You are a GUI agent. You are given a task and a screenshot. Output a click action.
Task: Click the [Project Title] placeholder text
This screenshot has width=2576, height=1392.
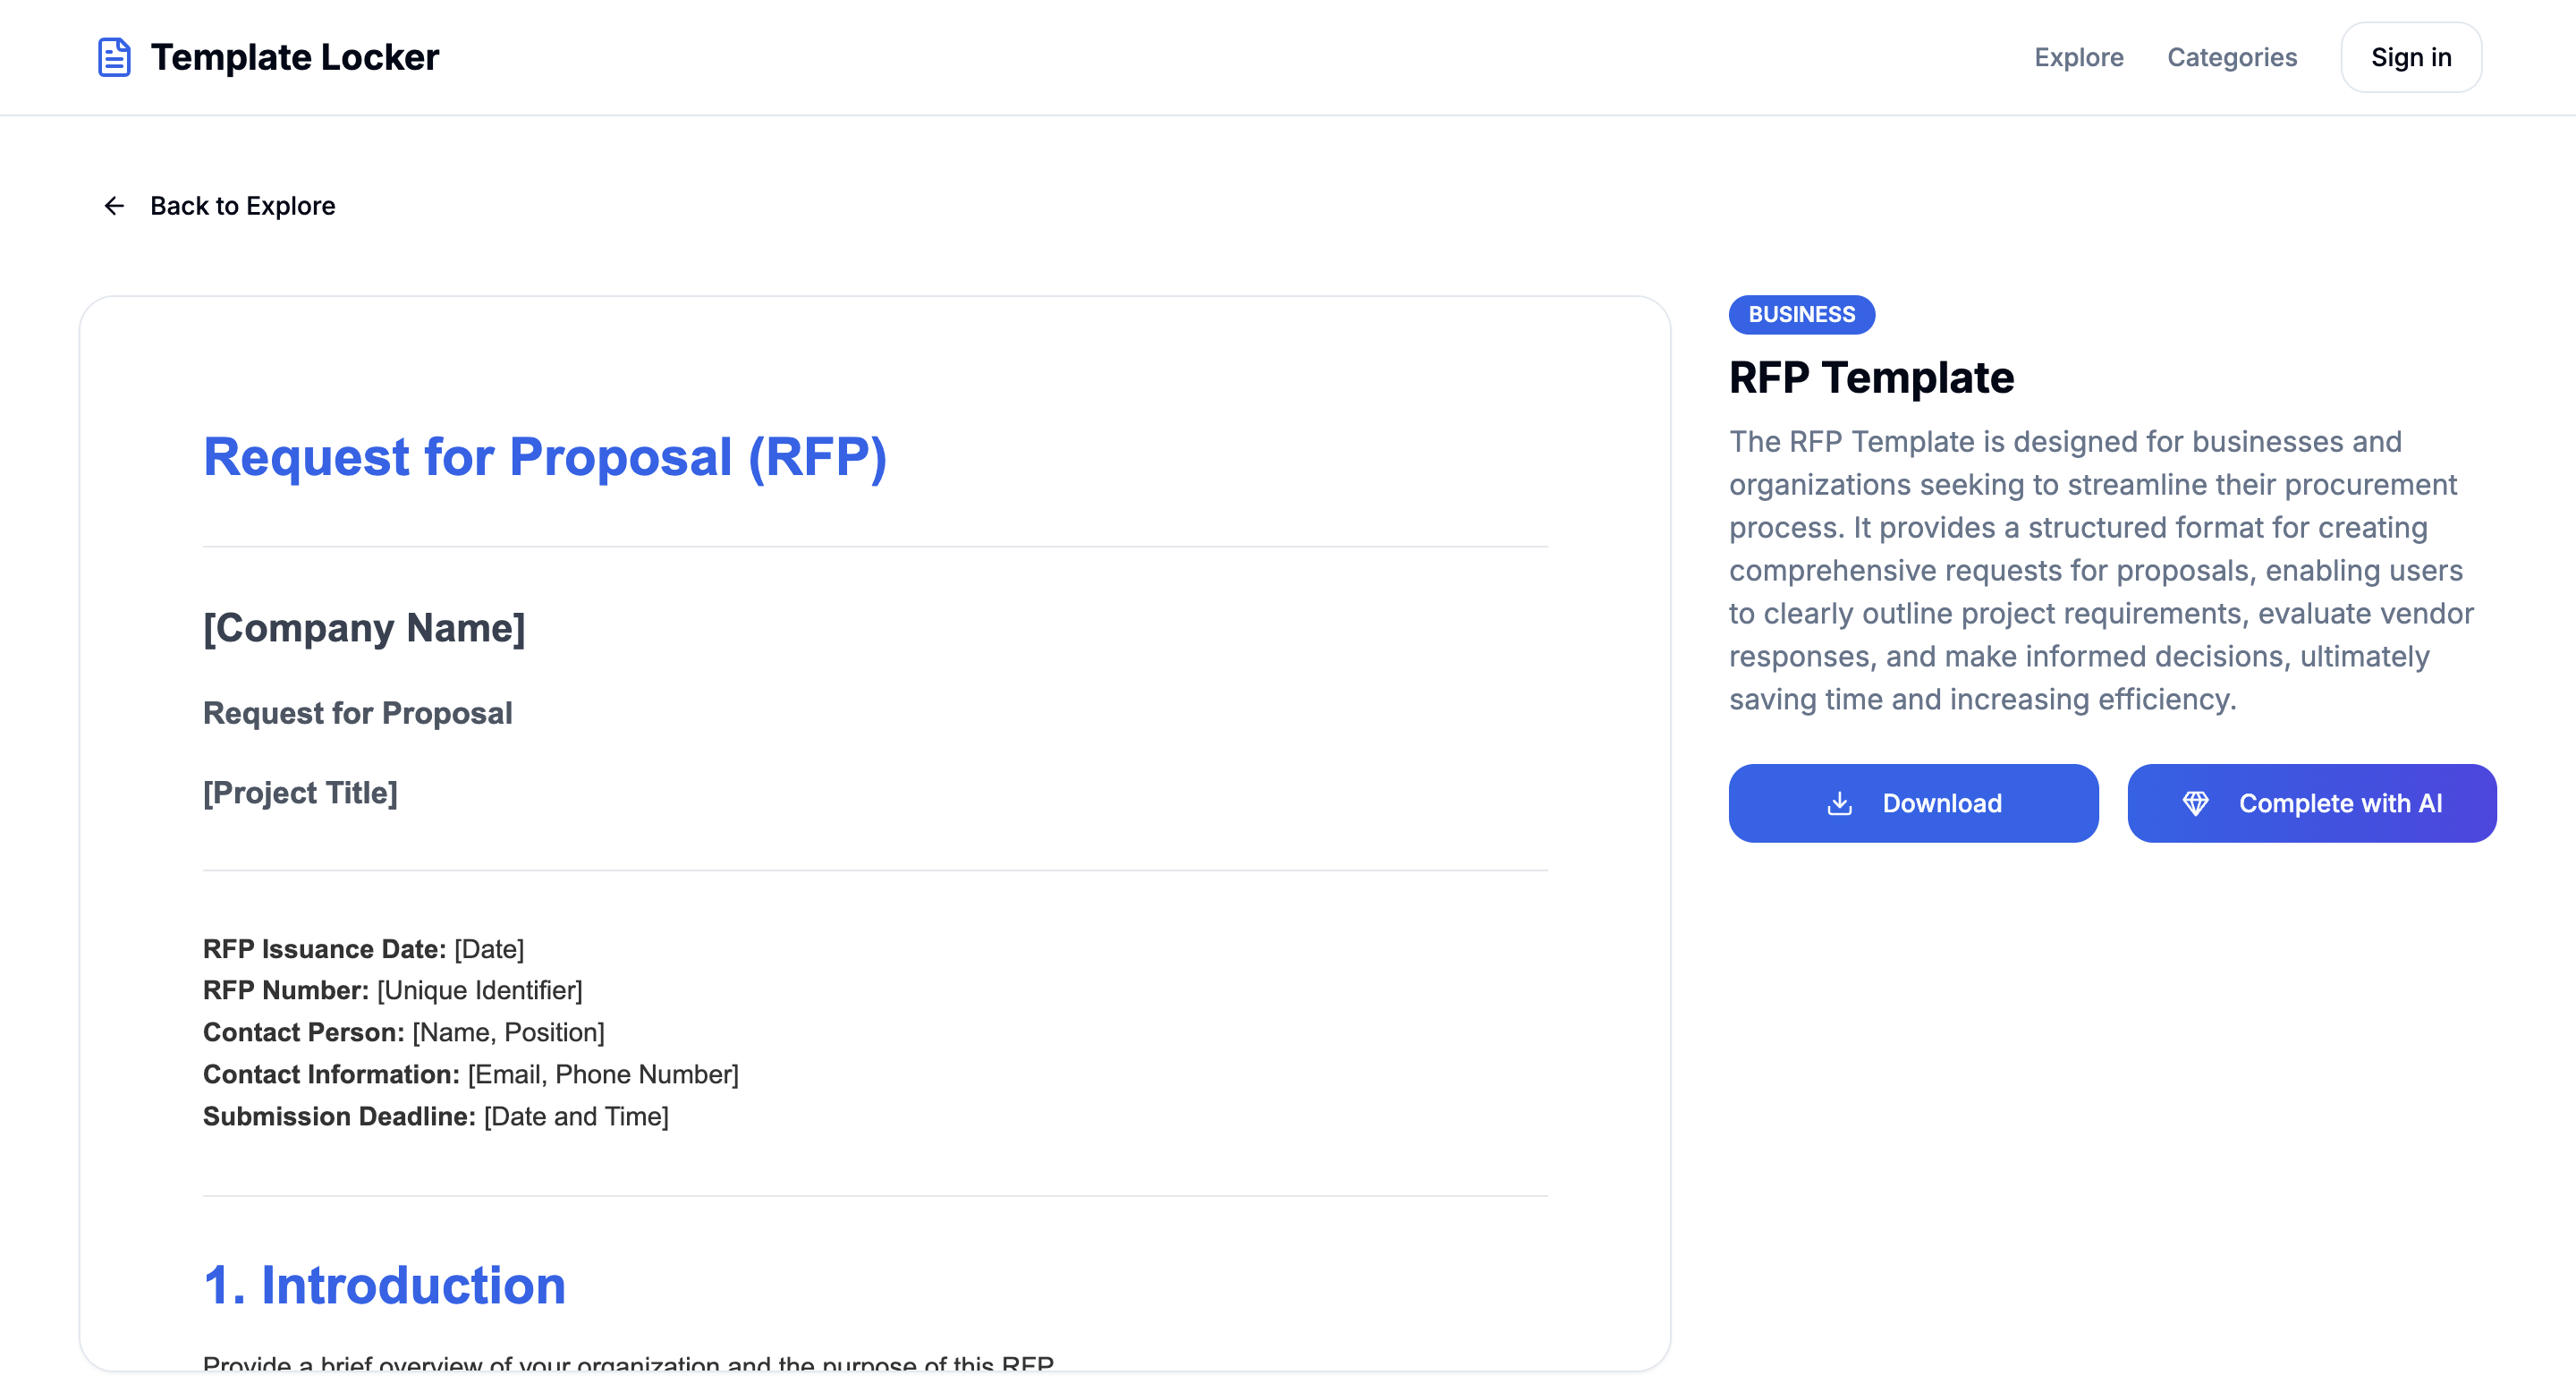click(x=300, y=793)
